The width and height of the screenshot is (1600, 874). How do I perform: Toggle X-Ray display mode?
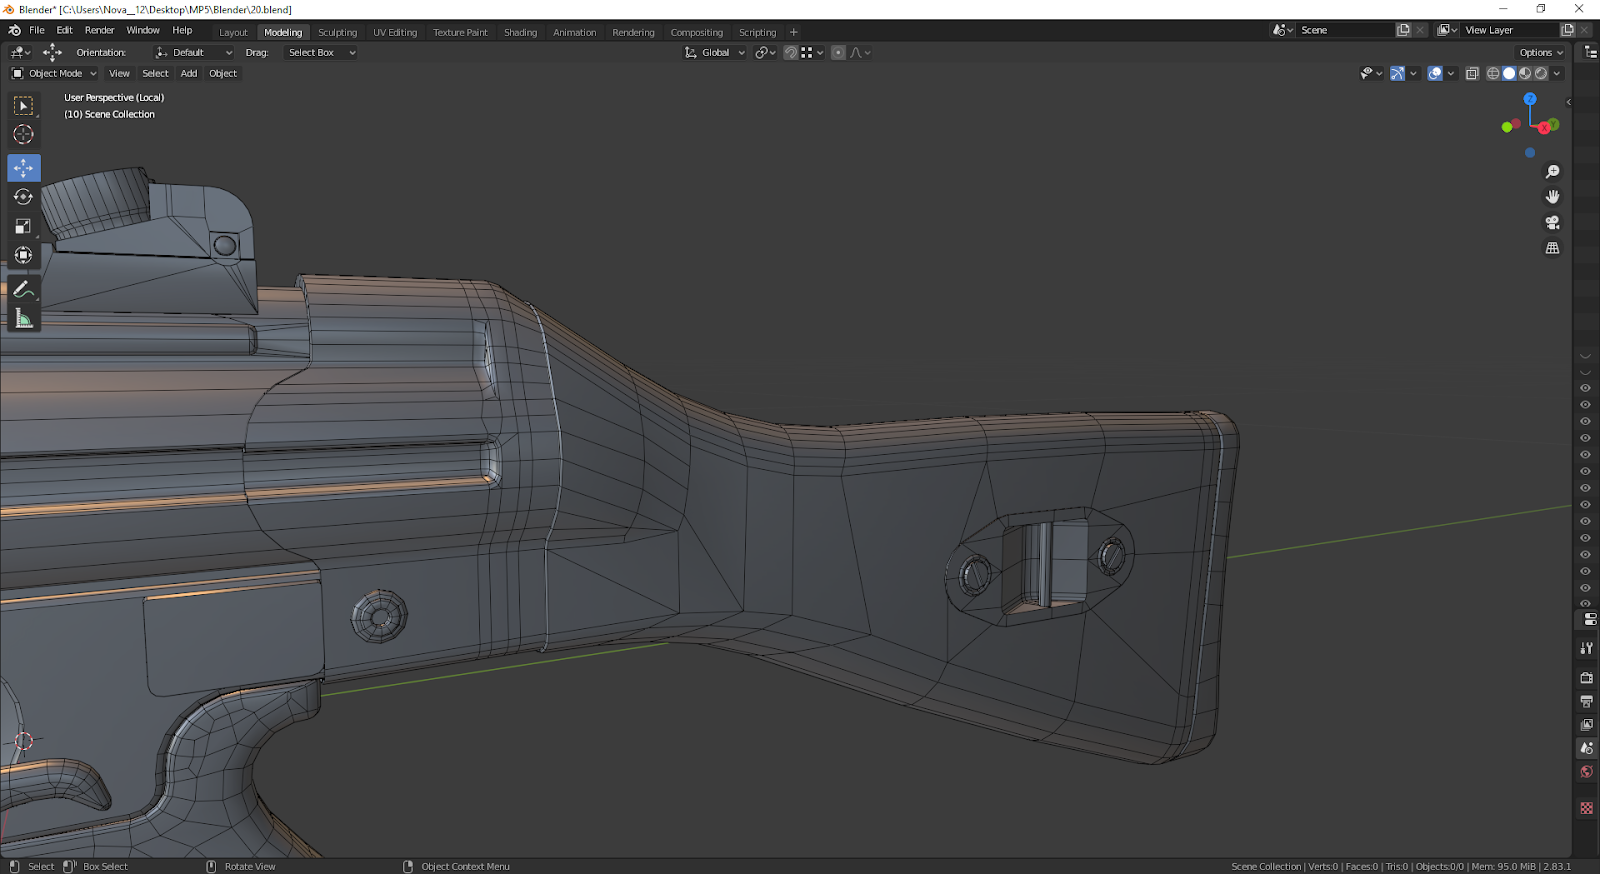pyautogui.click(x=1472, y=73)
